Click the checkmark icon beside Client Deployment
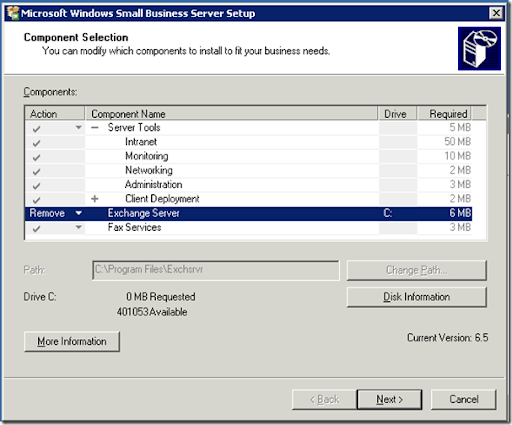 click(x=36, y=200)
